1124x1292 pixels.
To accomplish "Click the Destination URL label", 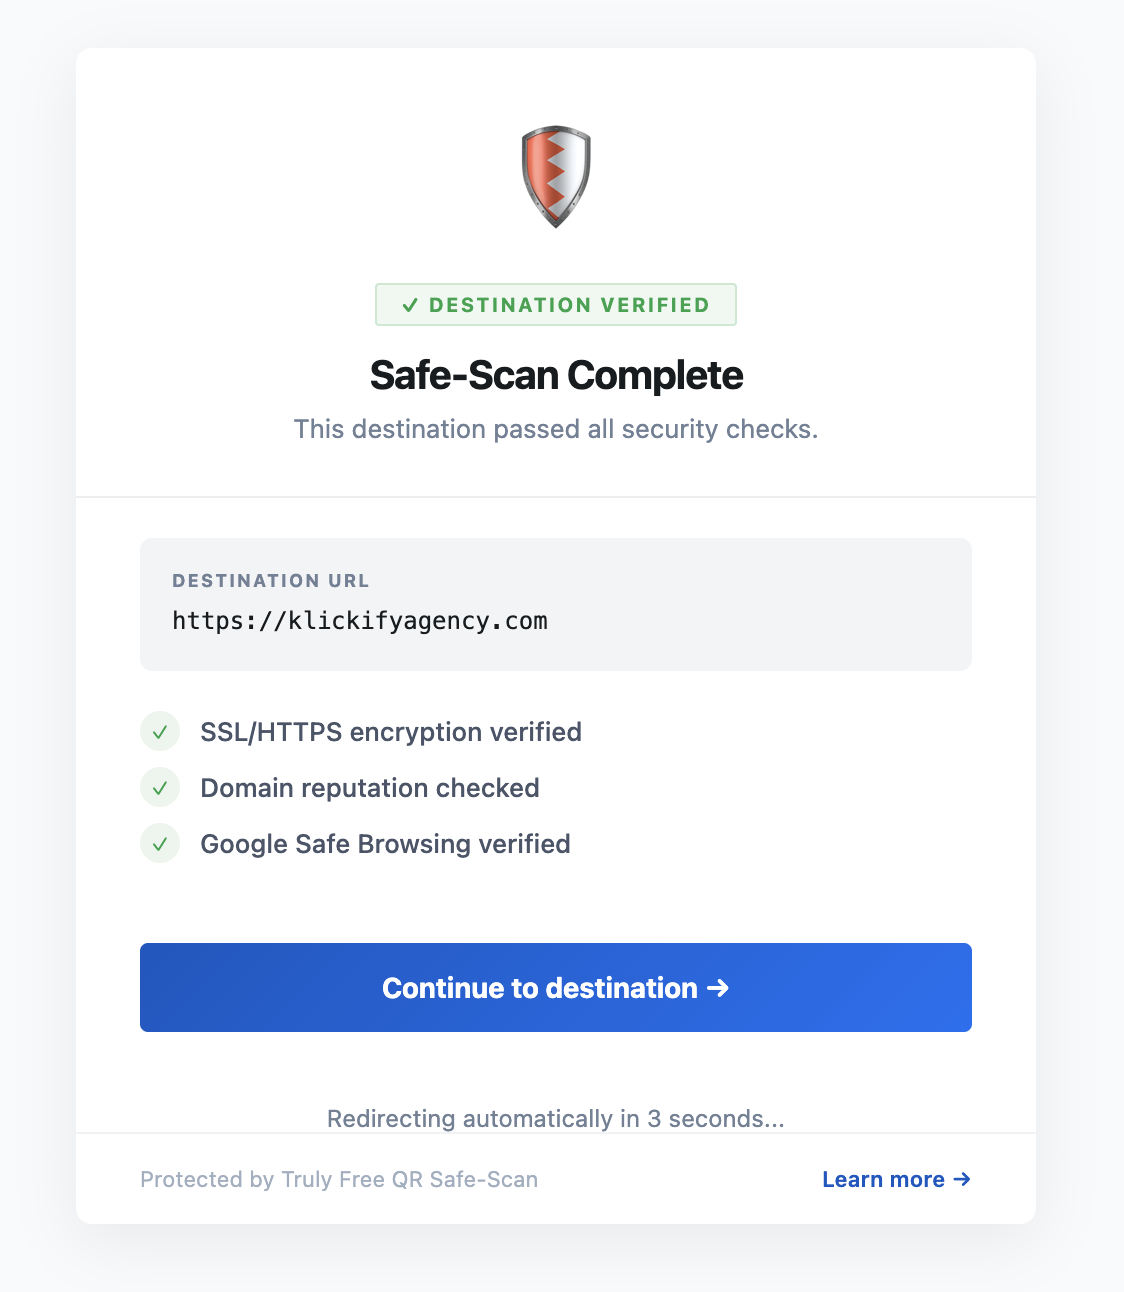I will pyautogui.click(x=271, y=581).
